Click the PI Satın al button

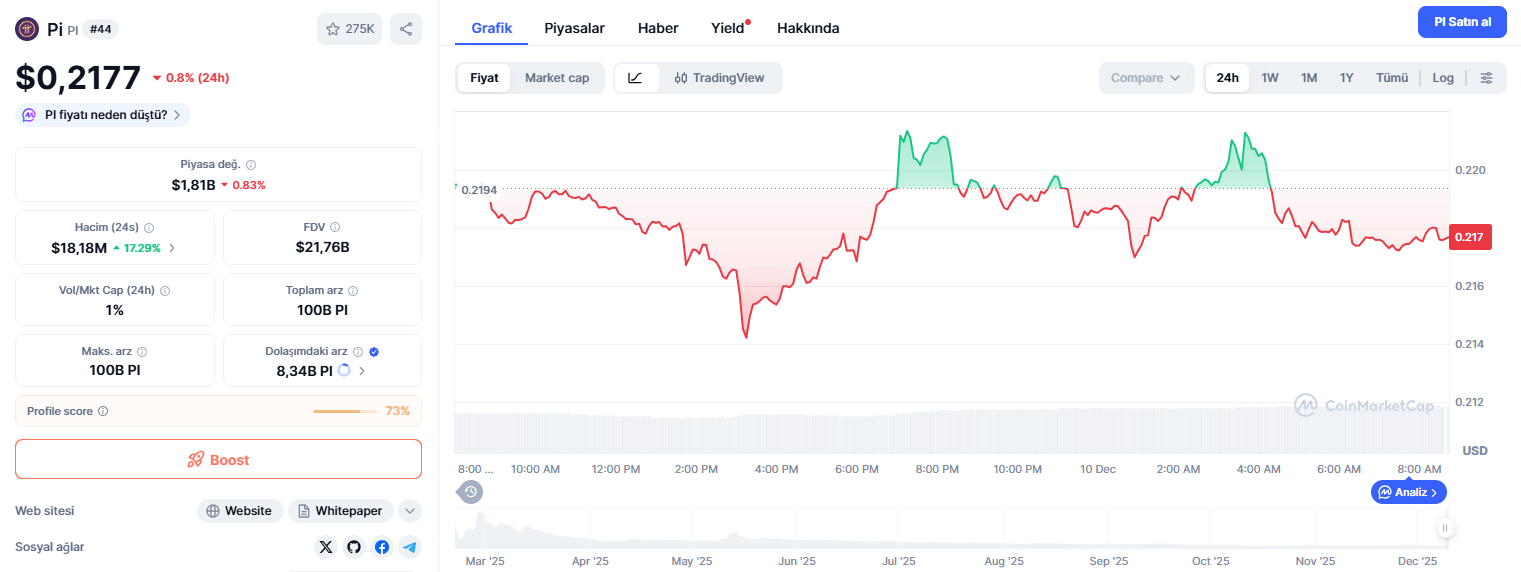1462,22
